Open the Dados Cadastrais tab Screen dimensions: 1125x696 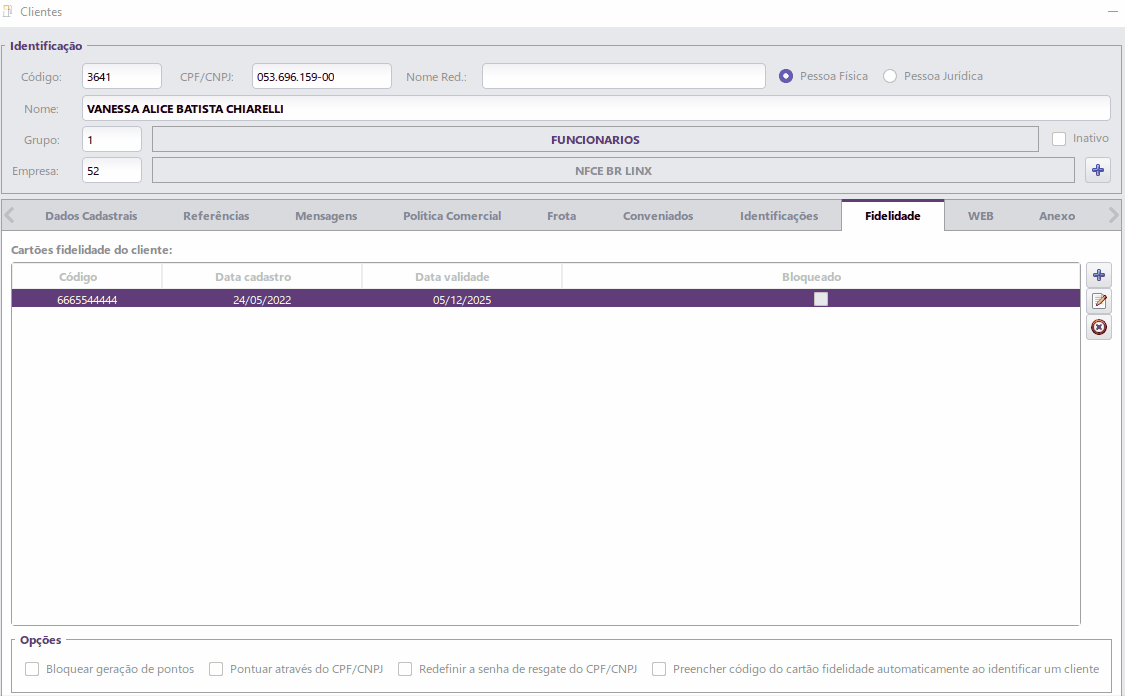click(x=91, y=216)
